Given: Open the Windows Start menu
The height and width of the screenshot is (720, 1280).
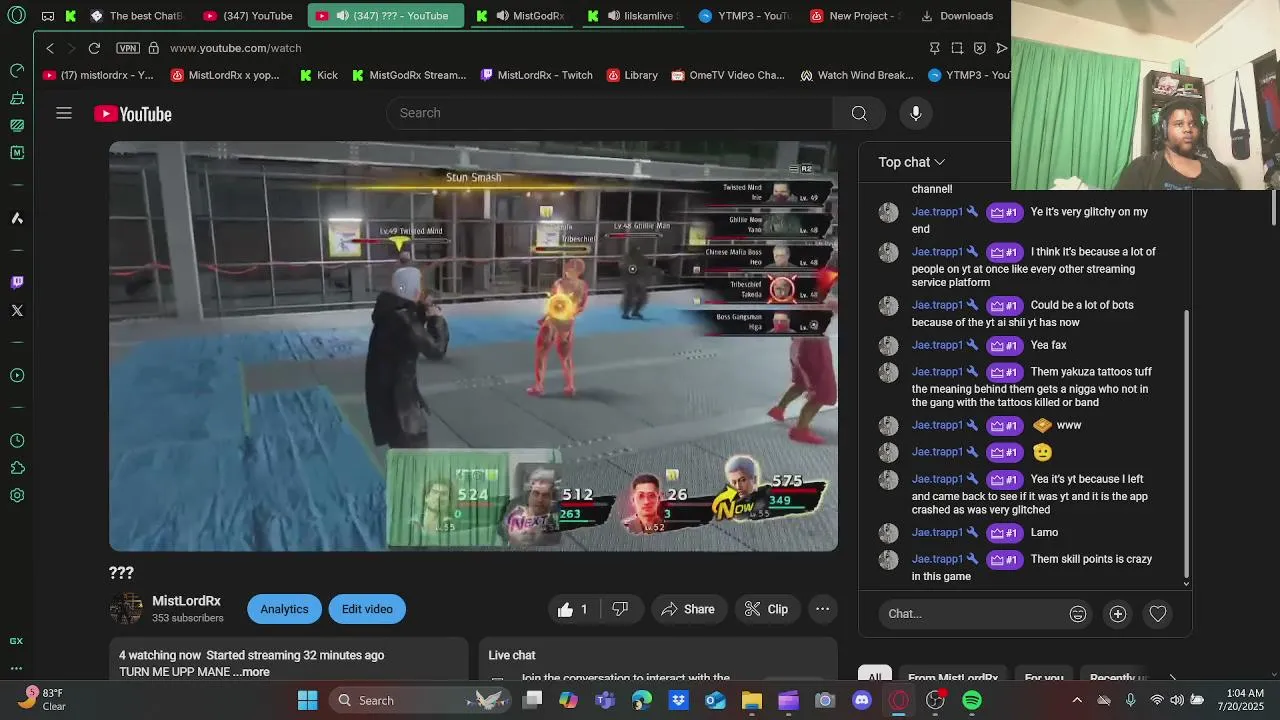Looking at the screenshot, I should click(x=307, y=700).
